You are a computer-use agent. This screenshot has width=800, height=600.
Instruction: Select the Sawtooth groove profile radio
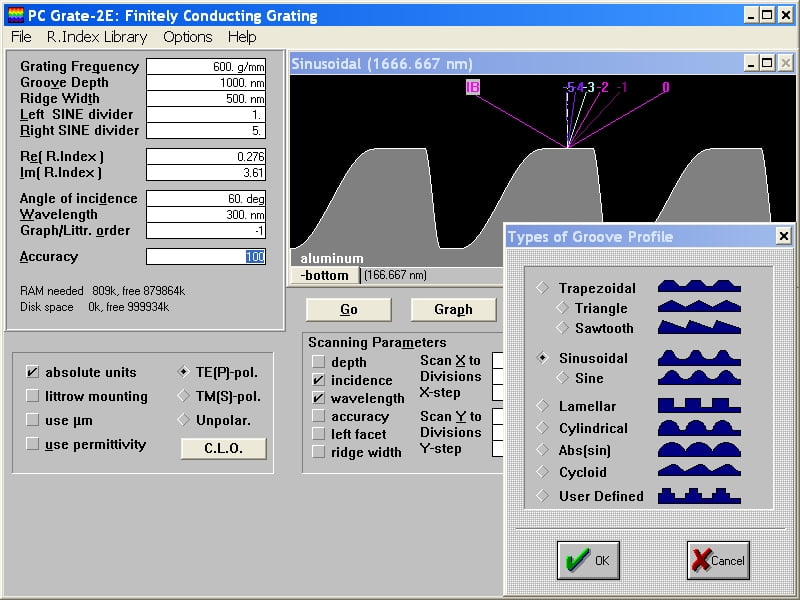point(562,328)
